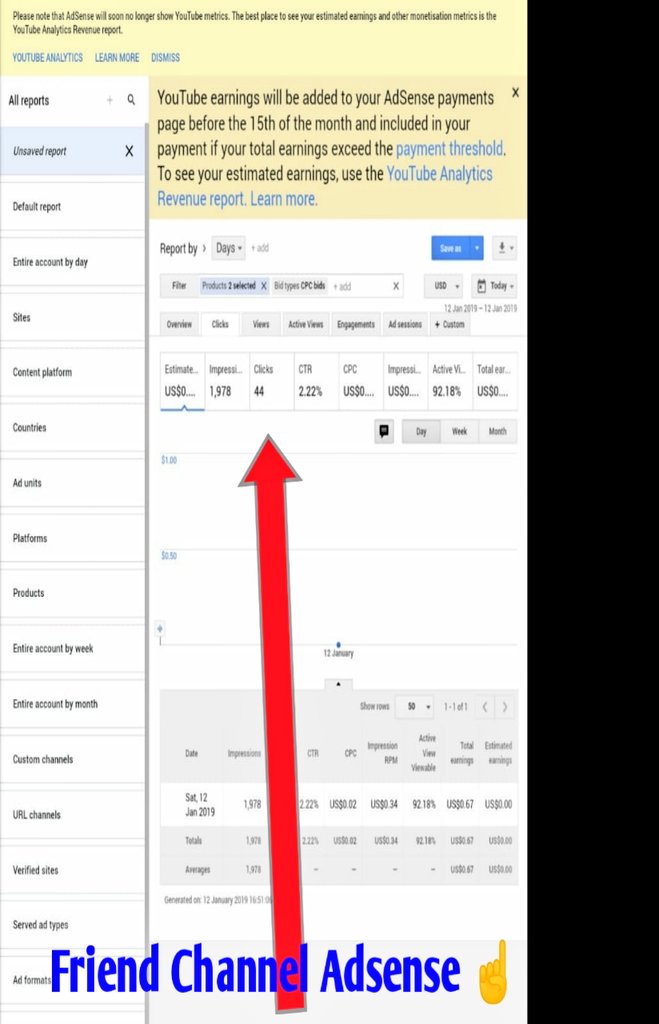Open the YOUTUBE ANALYTICS link in top banner

(x=48, y=57)
